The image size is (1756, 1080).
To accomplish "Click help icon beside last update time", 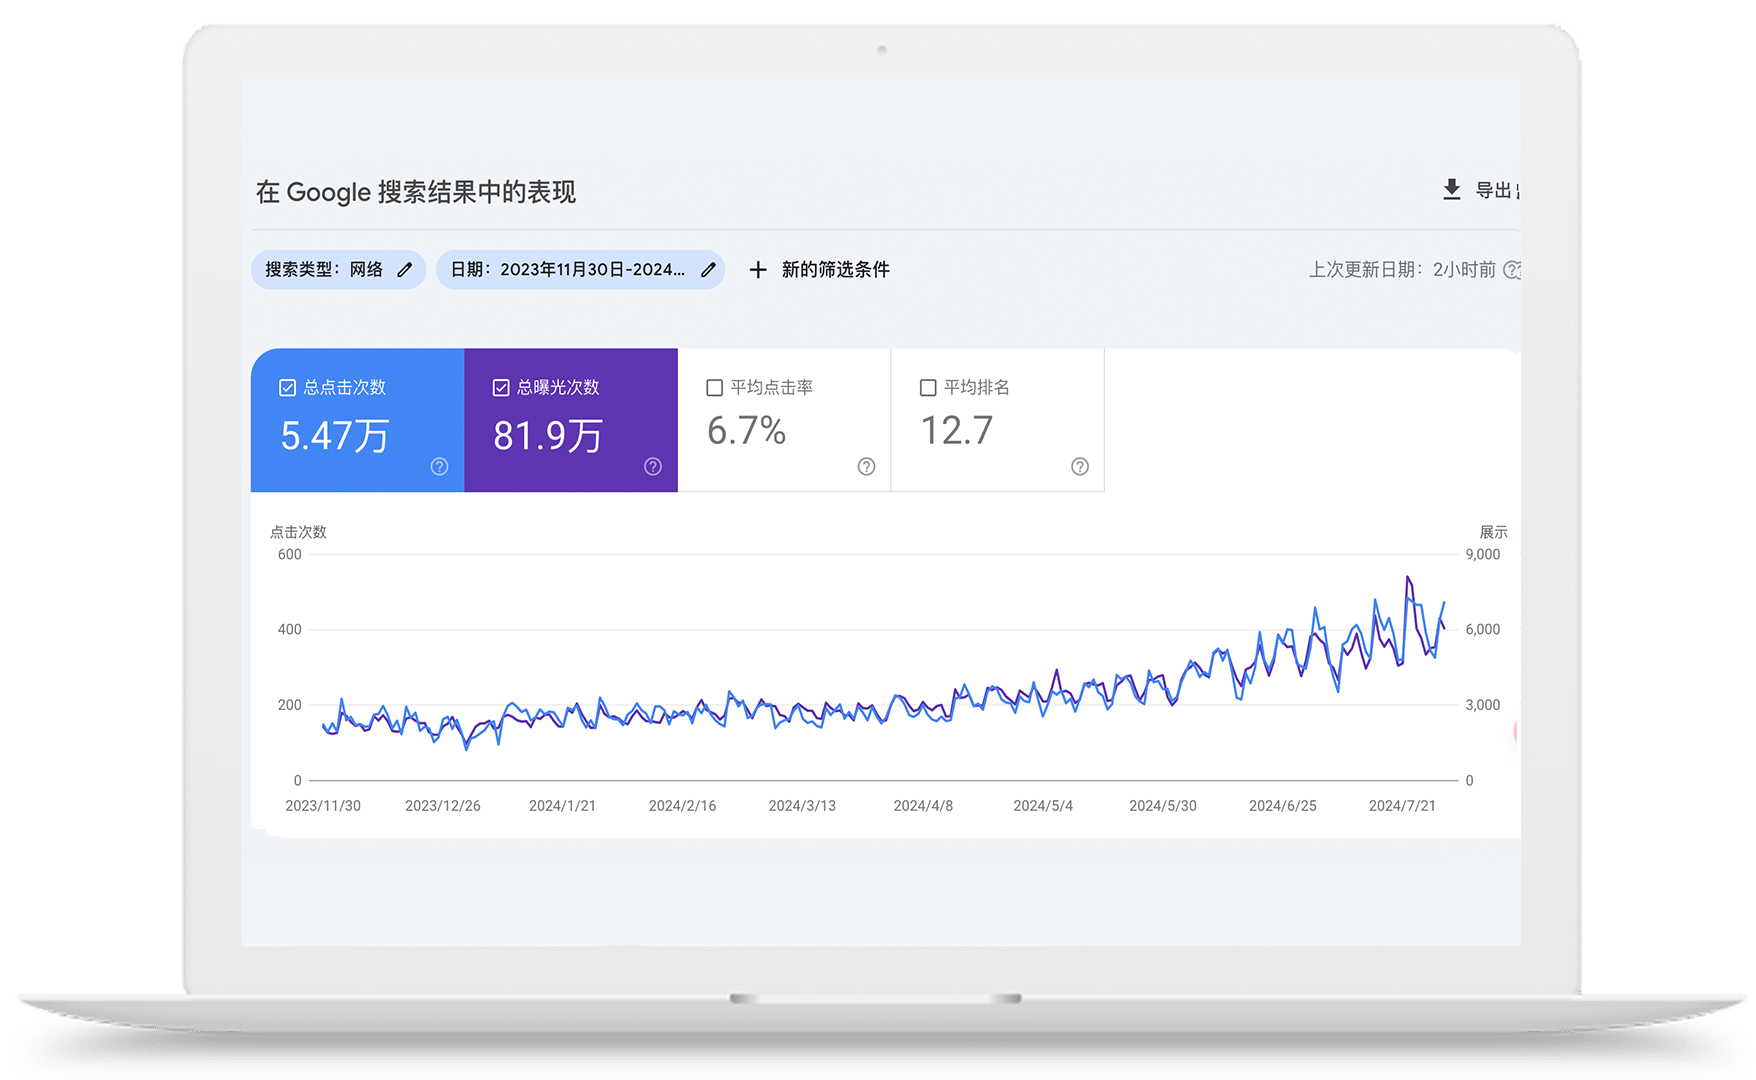I will (x=1512, y=270).
